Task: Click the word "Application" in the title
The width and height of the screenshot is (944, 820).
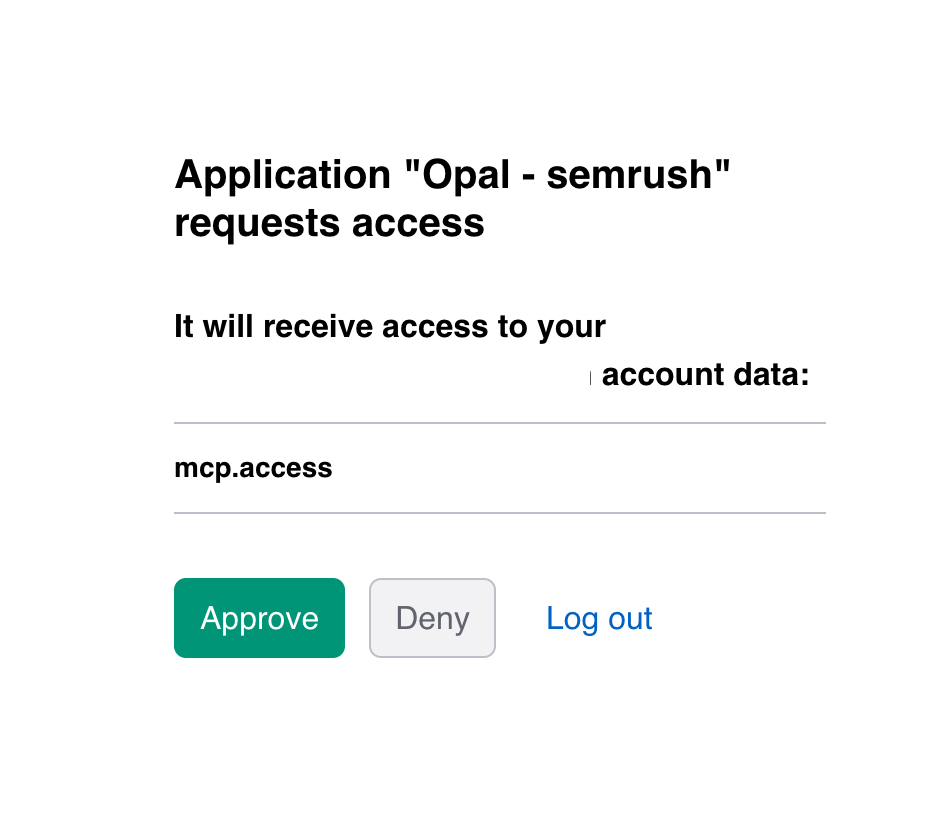Action: pos(282,175)
